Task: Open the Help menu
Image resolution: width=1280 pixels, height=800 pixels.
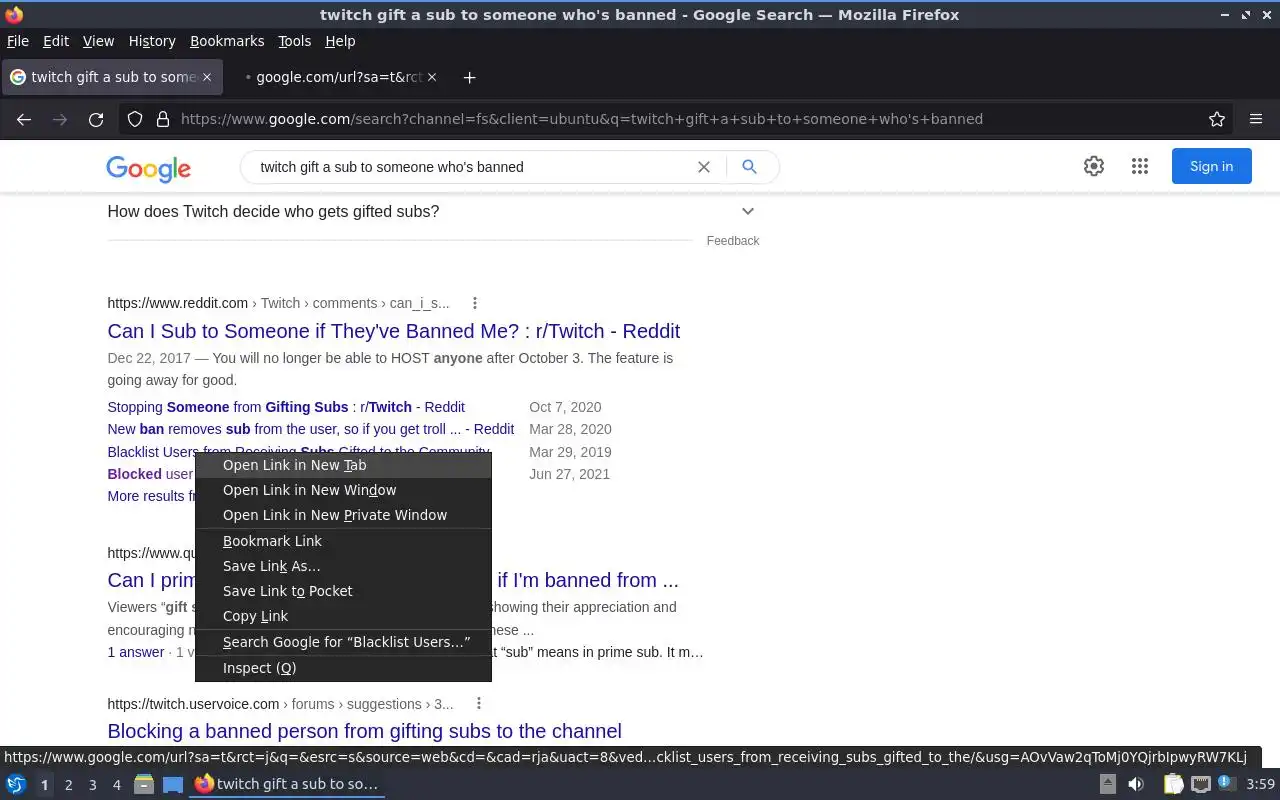Action: pos(340,41)
